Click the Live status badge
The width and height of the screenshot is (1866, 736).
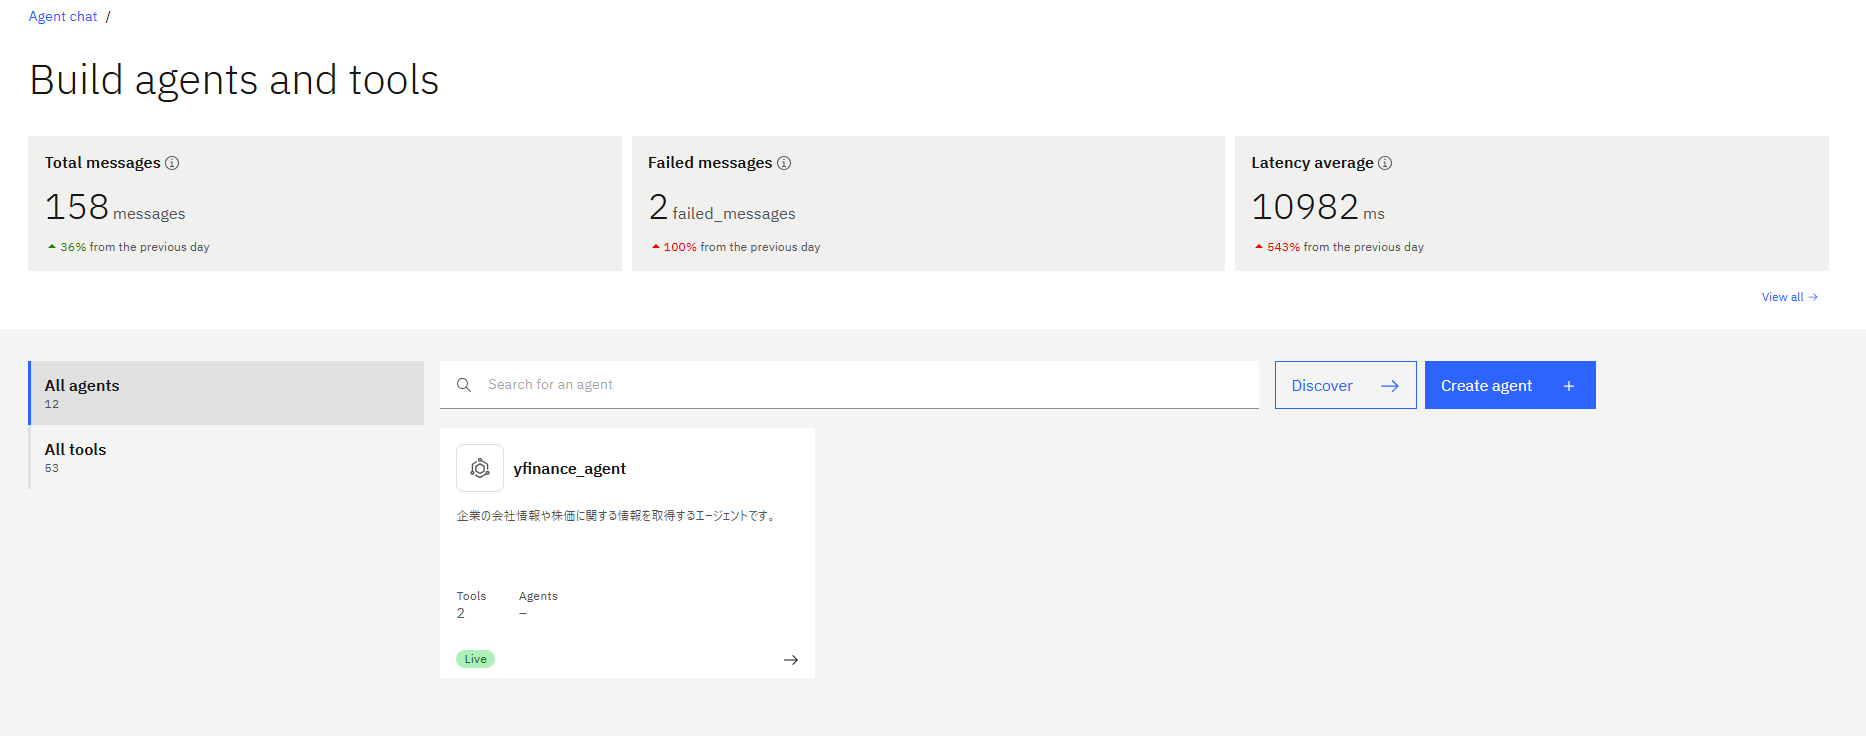475,659
